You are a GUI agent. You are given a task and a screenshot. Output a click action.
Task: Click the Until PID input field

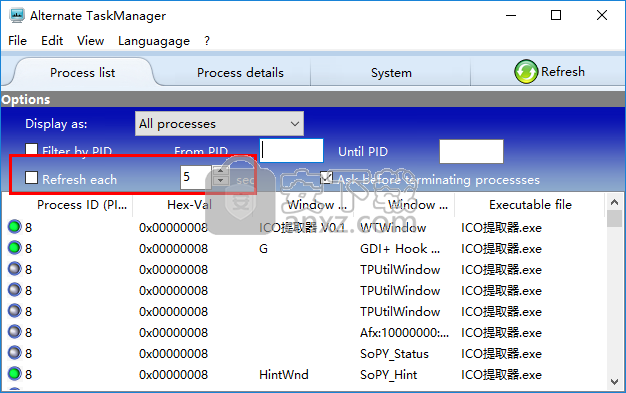point(471,151)
